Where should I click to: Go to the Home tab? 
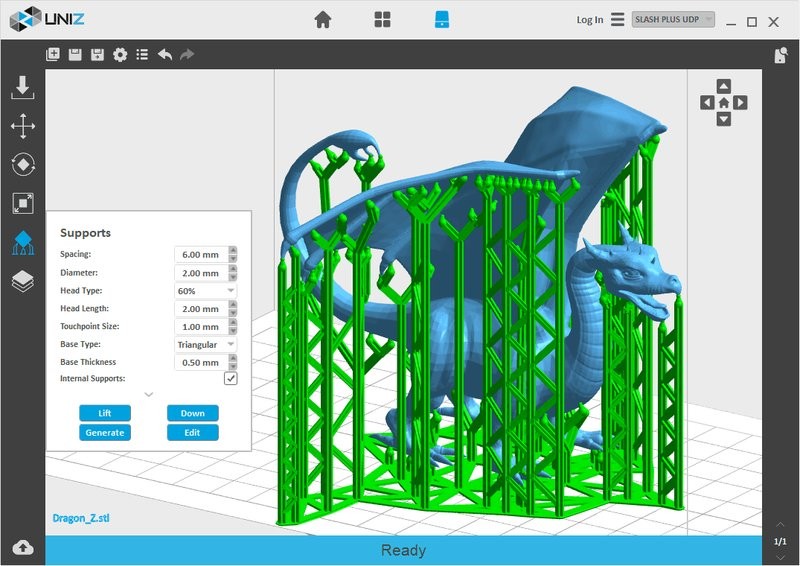tap(322, 19)
